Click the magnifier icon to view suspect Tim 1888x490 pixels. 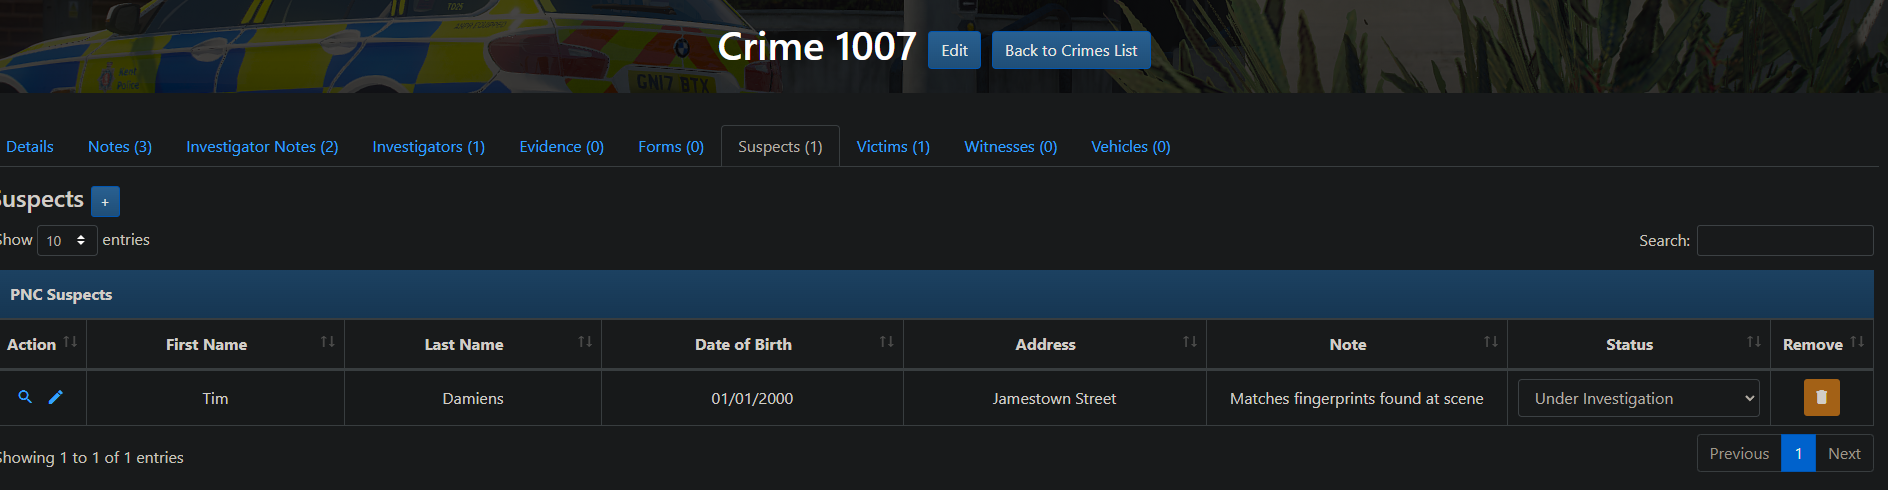coord(25,397)
